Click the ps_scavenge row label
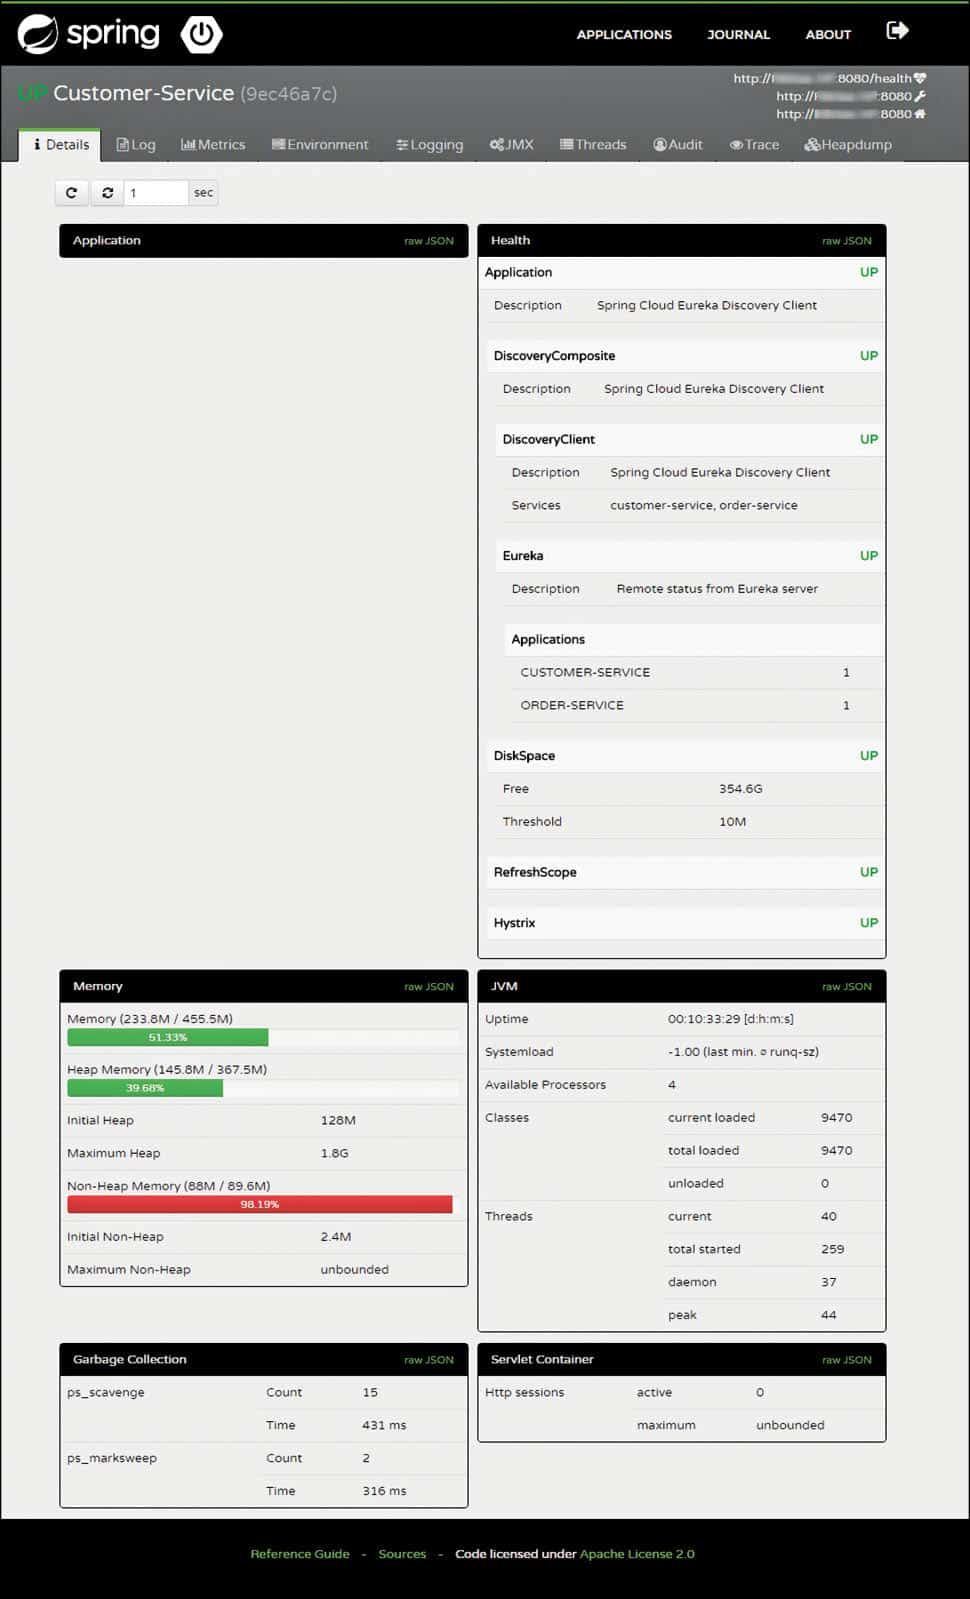 coord(106,1393)
